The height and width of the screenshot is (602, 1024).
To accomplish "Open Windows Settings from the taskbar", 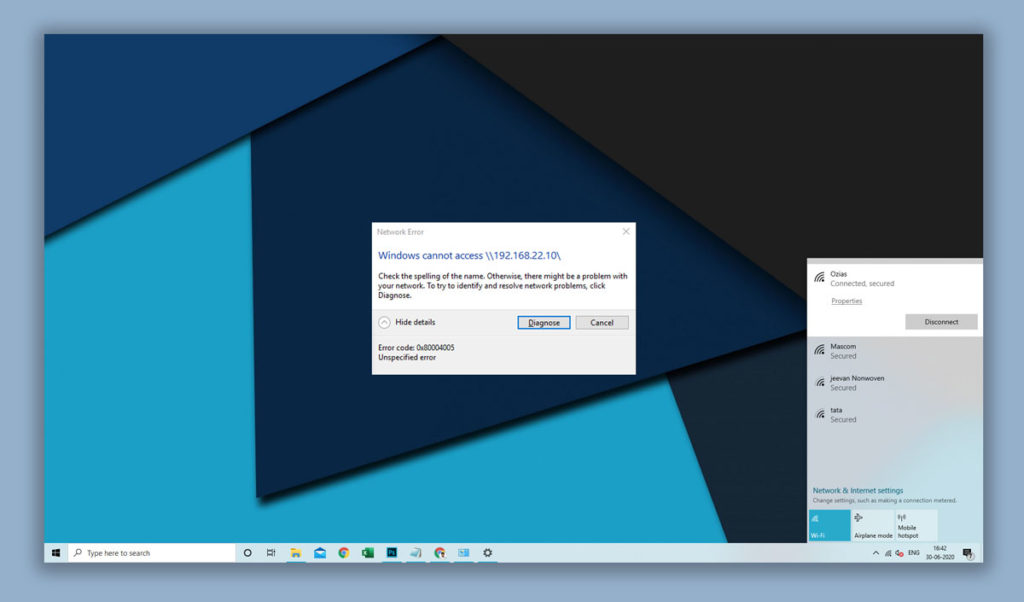I will [x=487, y=552].
